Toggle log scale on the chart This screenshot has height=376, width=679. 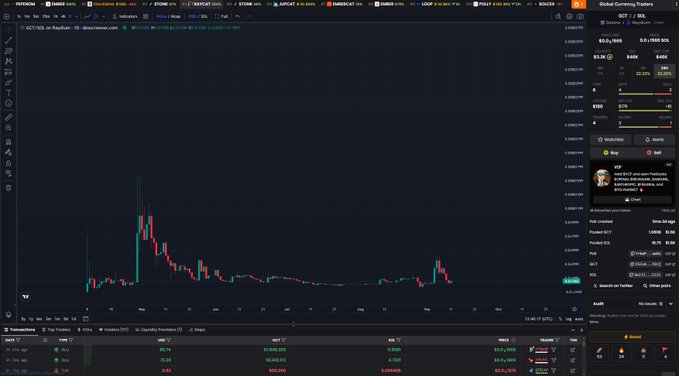click(569, 319)
